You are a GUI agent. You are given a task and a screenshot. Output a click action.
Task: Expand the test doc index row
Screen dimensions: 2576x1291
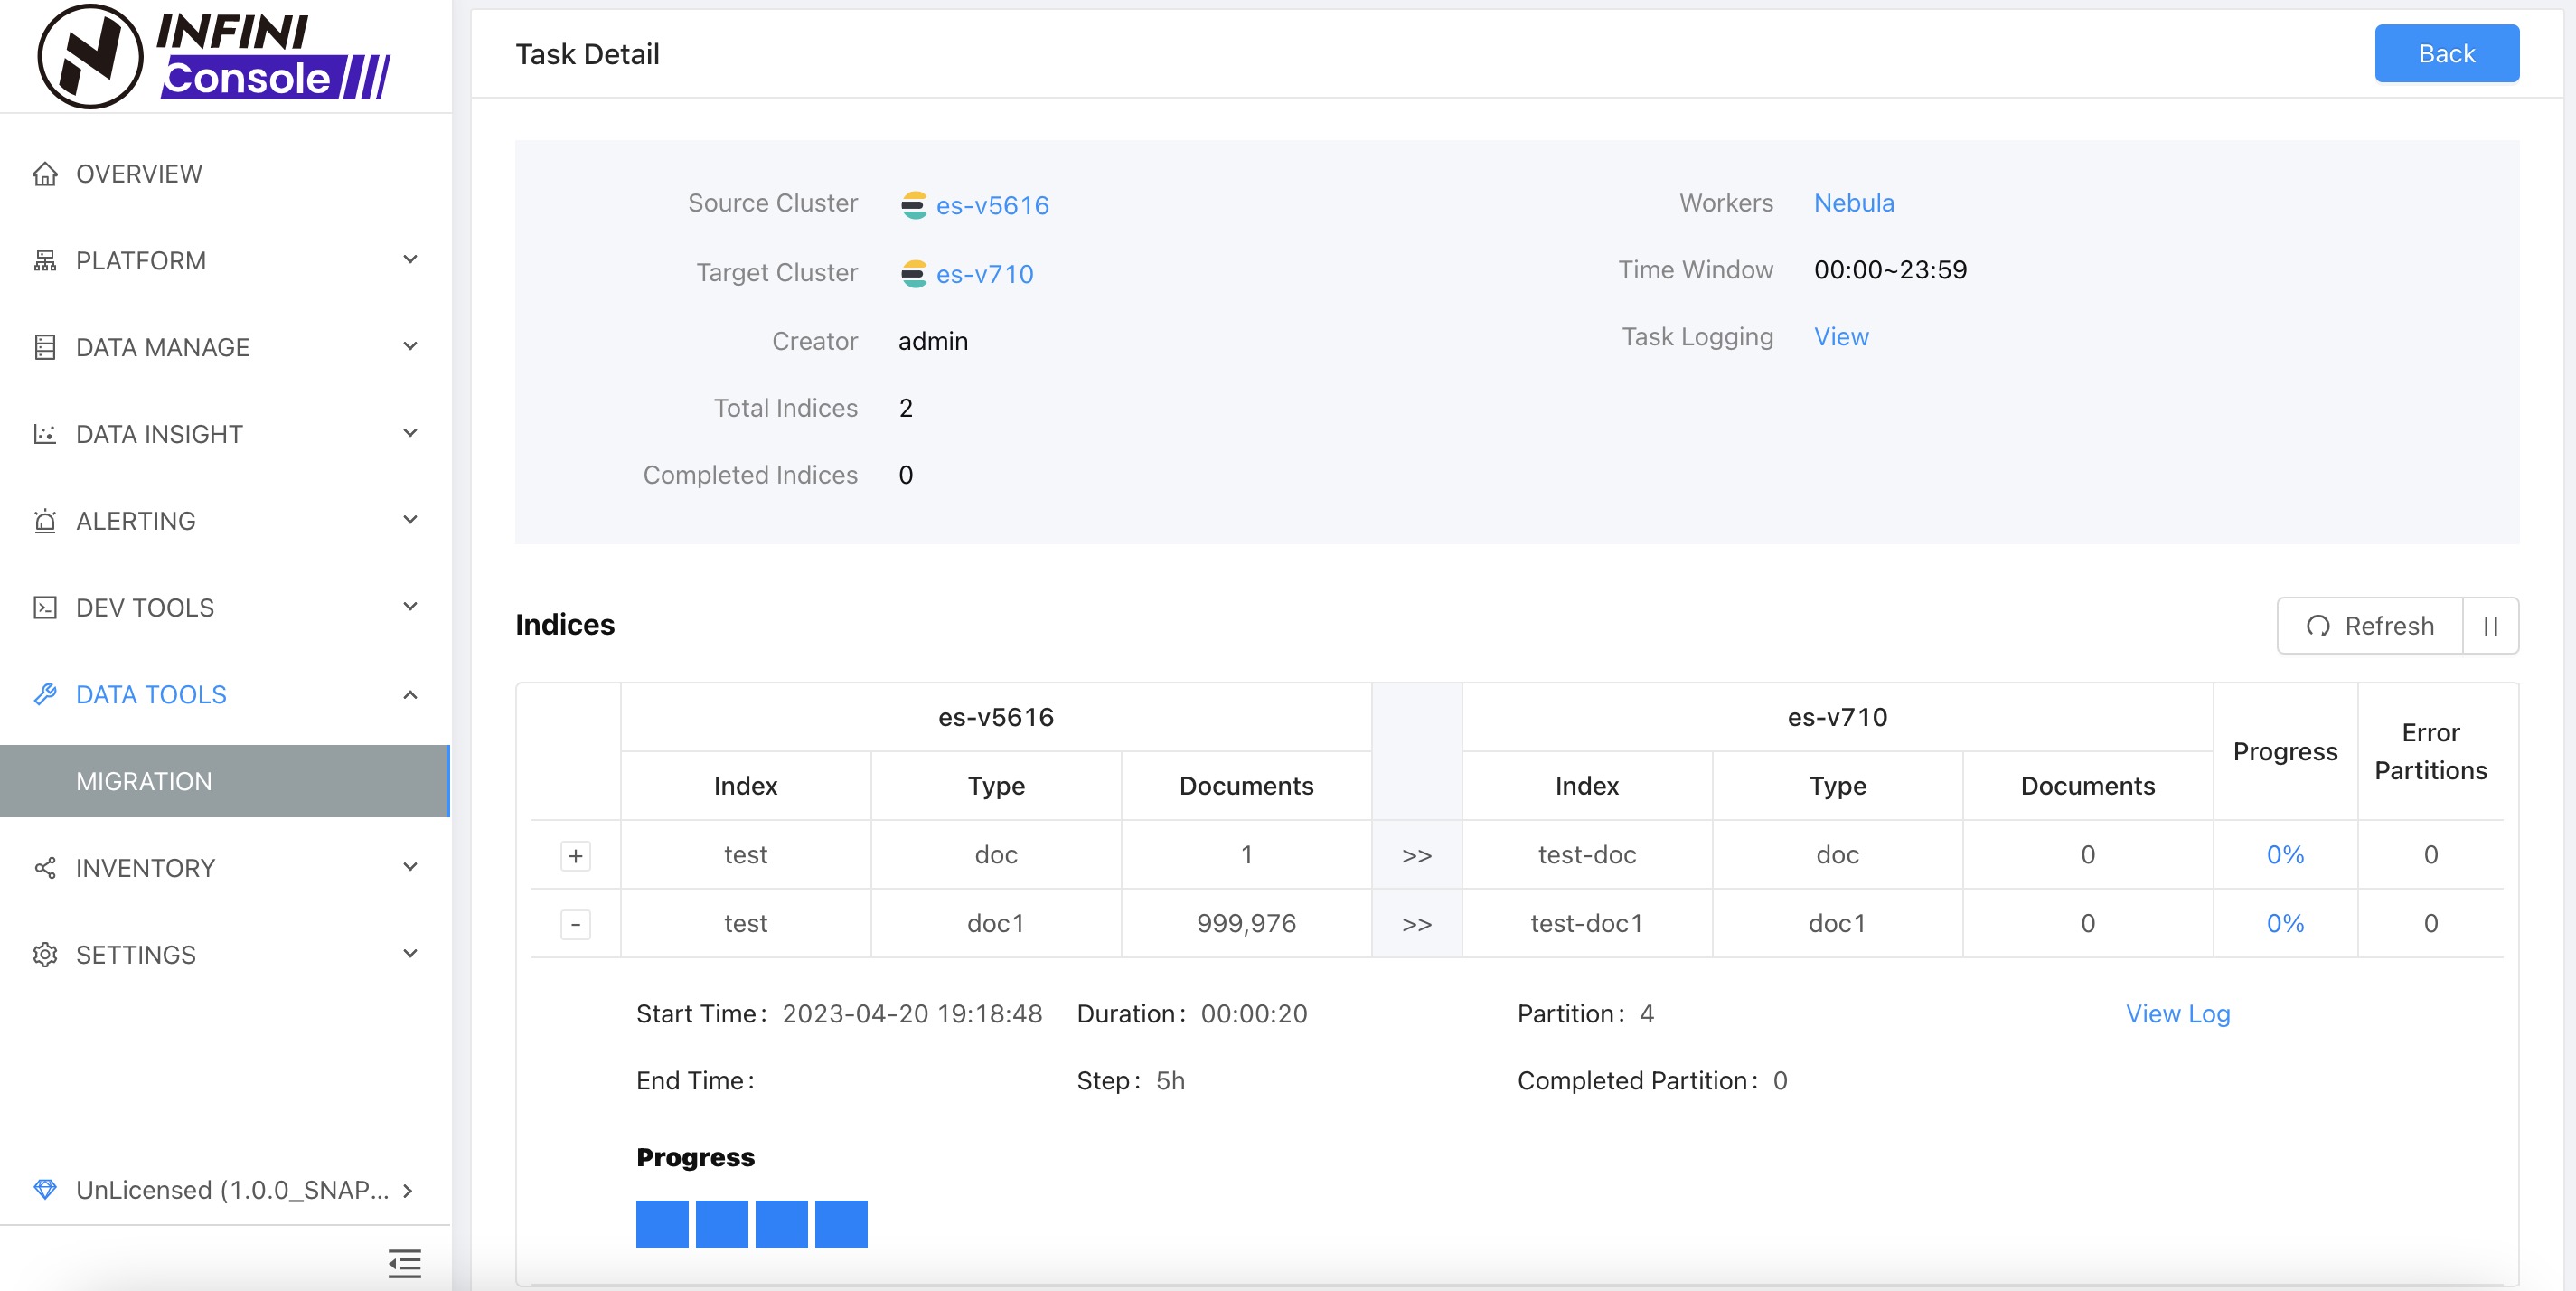[575, 856]
